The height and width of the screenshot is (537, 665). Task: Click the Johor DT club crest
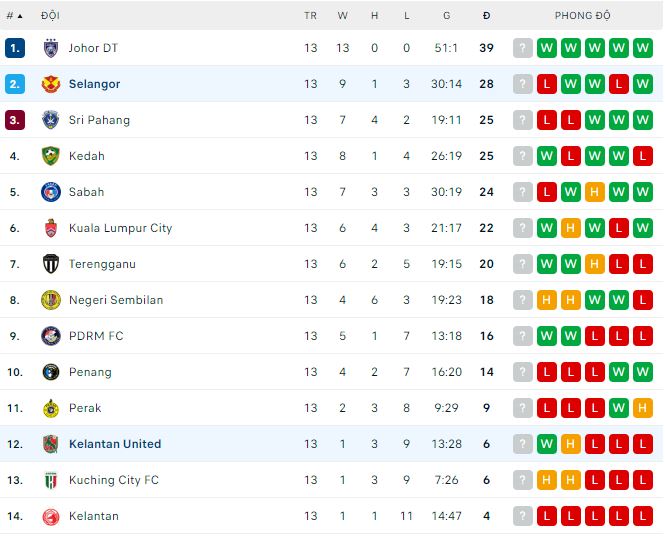pos(51,48)
